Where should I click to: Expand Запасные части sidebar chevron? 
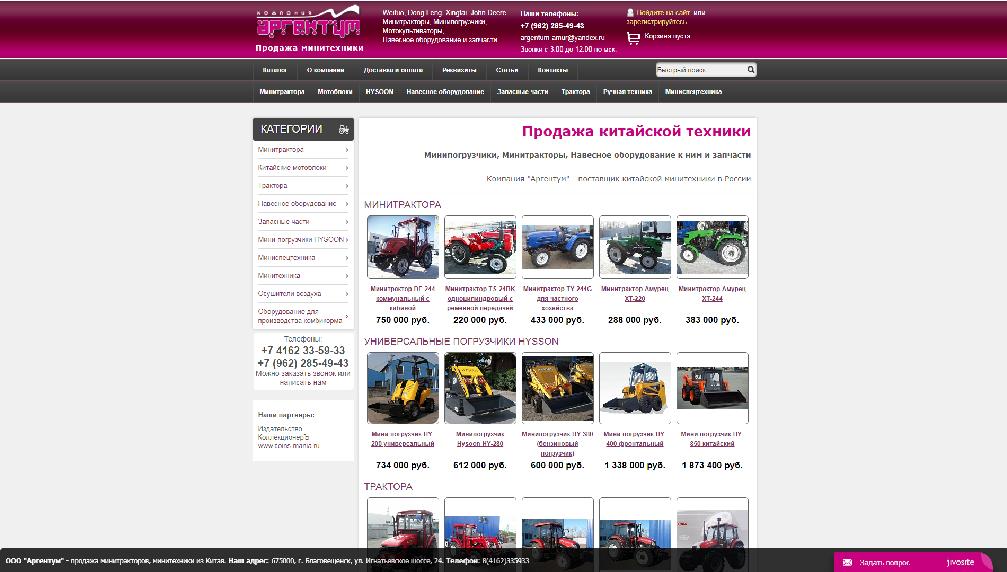pyautogui.click(x=347, y=221)
